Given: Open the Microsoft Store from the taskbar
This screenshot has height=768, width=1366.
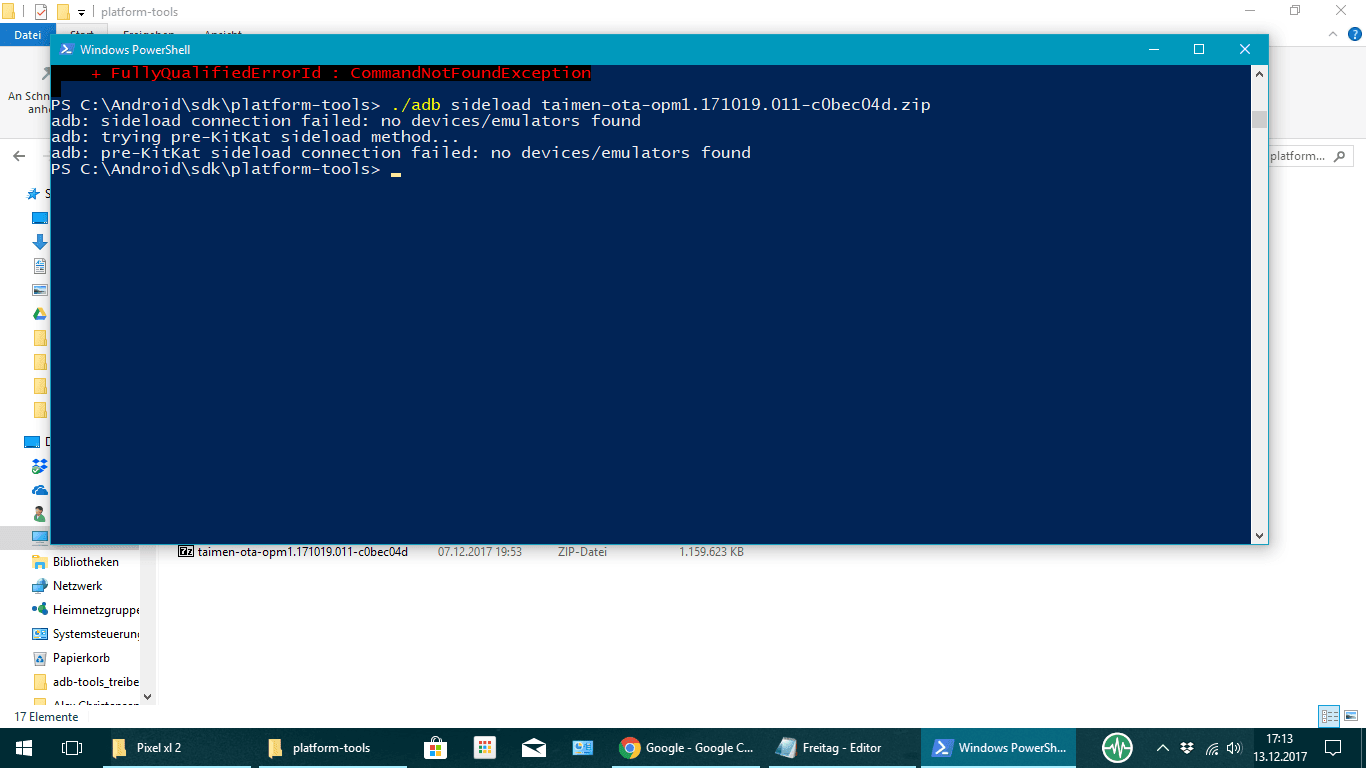Looking at the screenshot, I should pos(435,747).
